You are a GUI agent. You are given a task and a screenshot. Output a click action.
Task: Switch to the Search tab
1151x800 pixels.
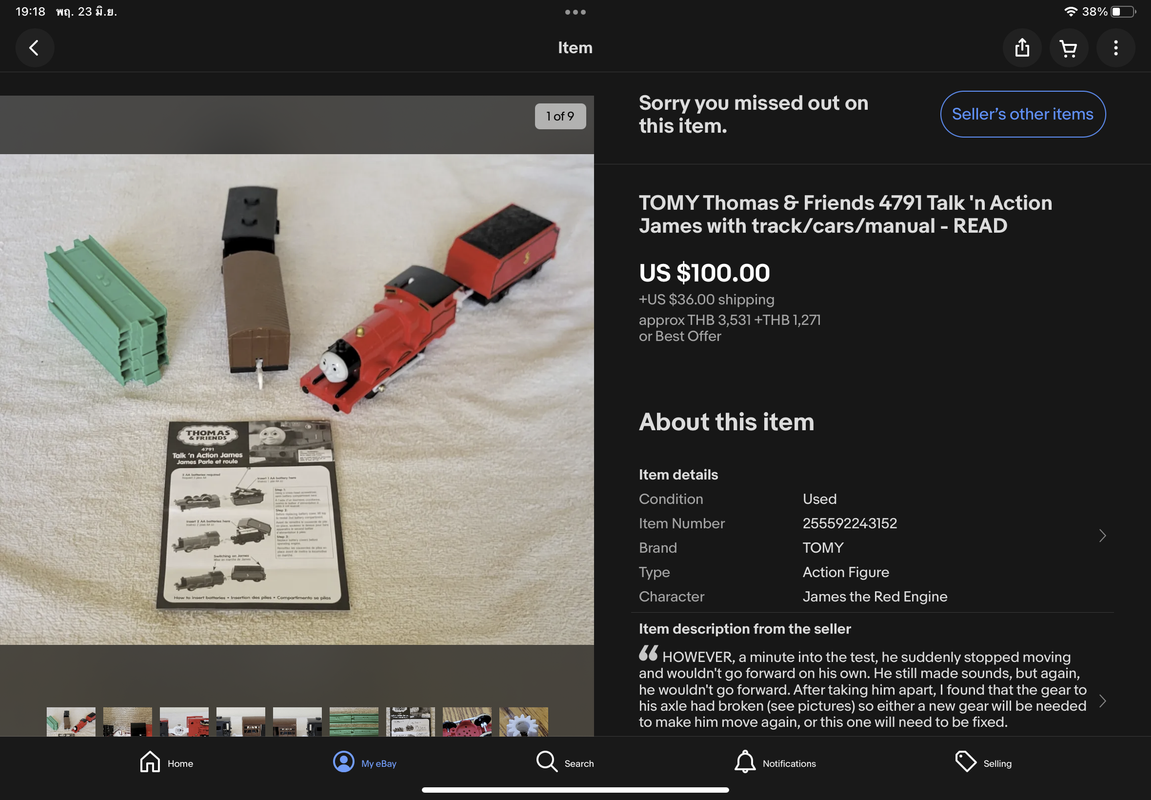[x=564, y=763]
